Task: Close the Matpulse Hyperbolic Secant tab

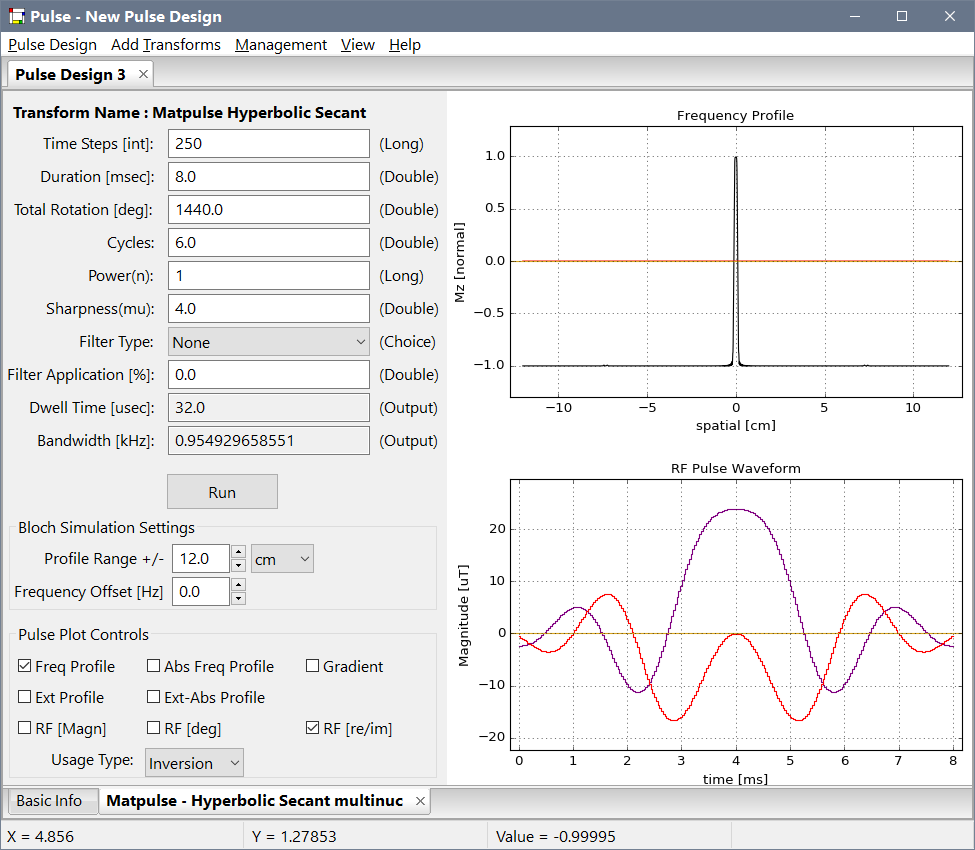Action: click(421, 801)
